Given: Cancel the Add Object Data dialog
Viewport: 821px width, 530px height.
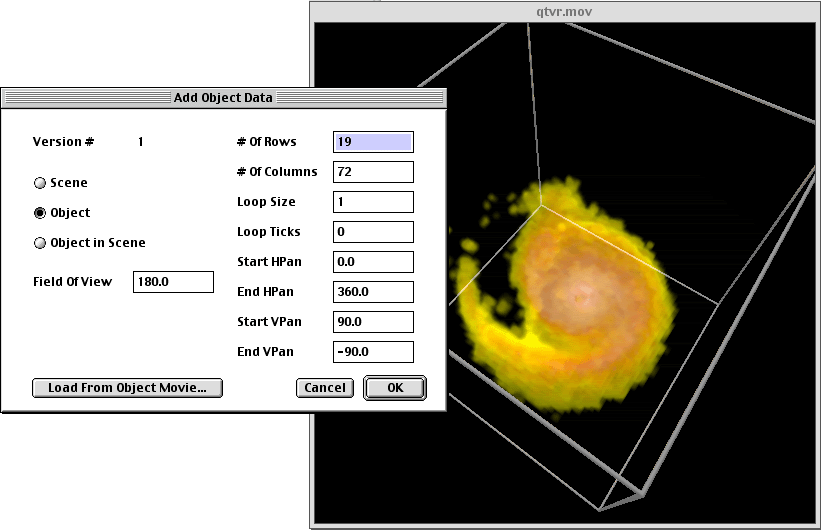Looking at the screenshot, I should point(325,388).
